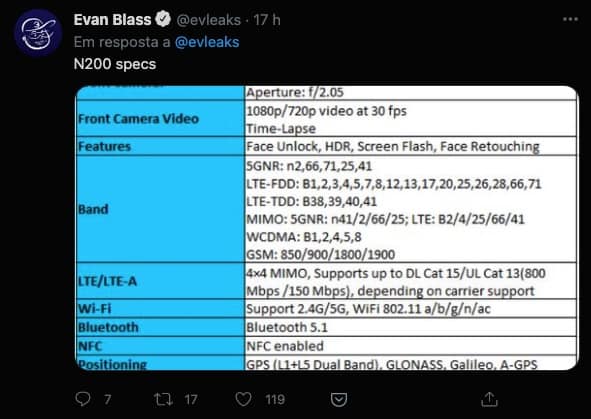Follow the blue @evleaks reply mention
Image resolution: width=591 pixels, height=419 pixels.
(207, 42)
